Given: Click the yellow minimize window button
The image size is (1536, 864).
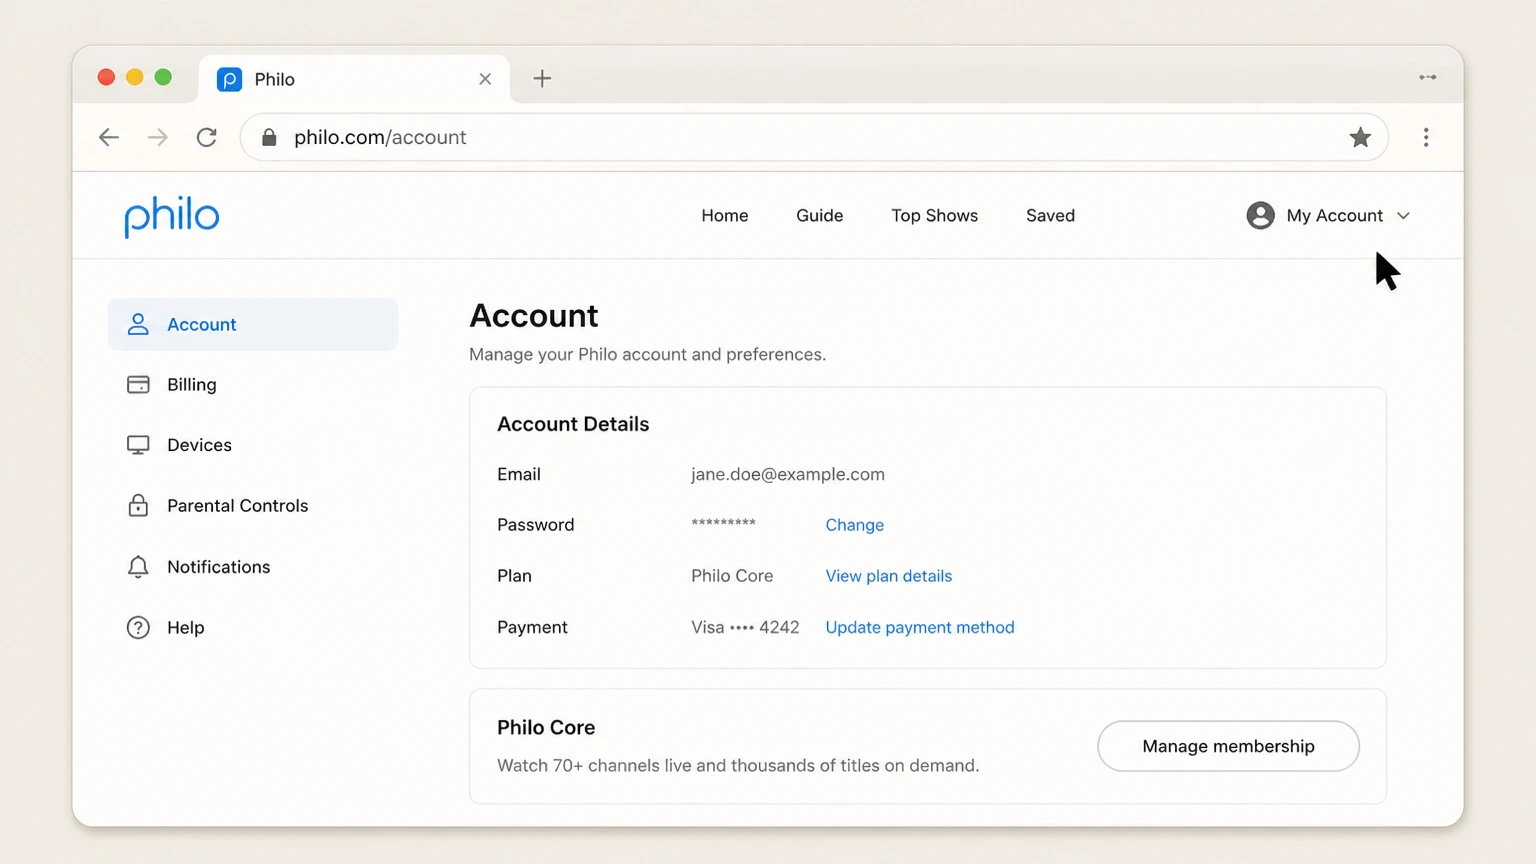Looking at the screenshot, I should (x=135, y=77).
